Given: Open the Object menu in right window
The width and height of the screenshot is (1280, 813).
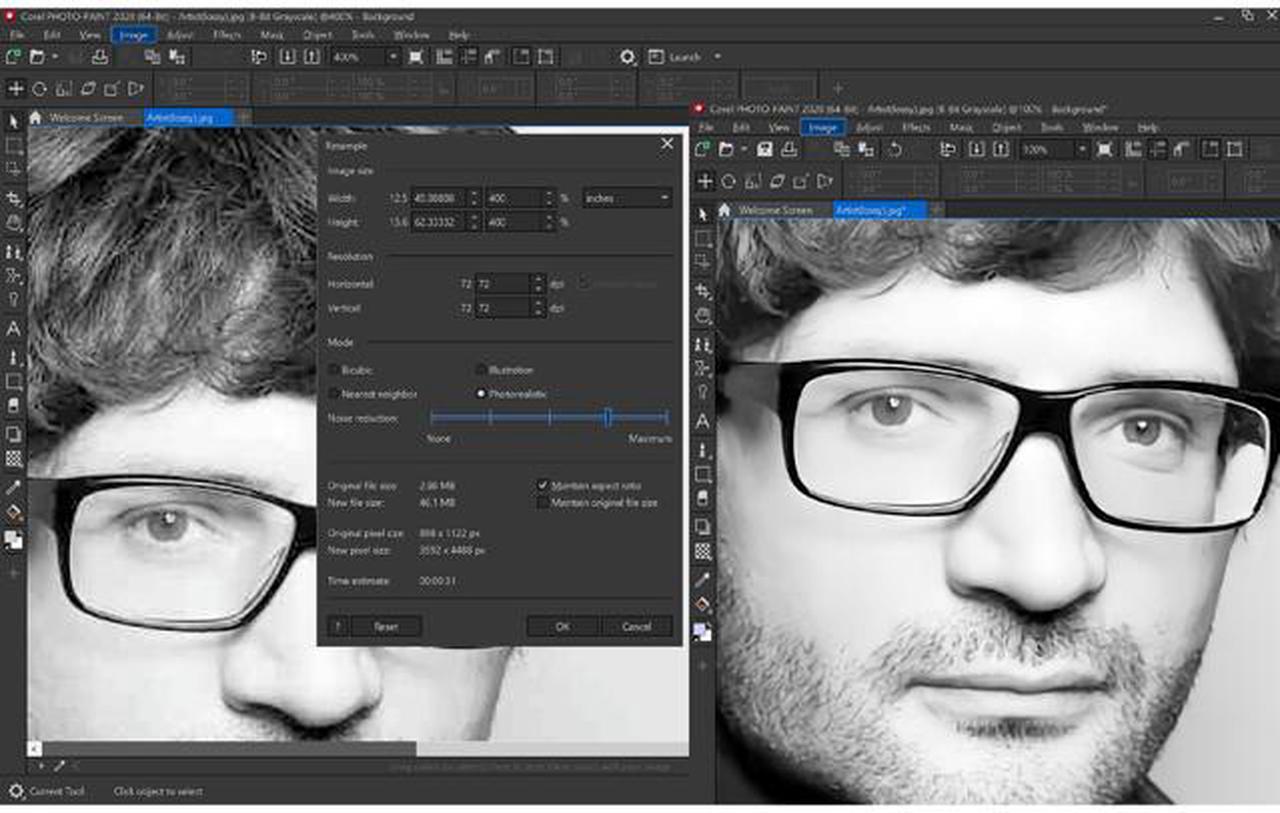Looking at the screenshot, I should tap(1007, 128).
